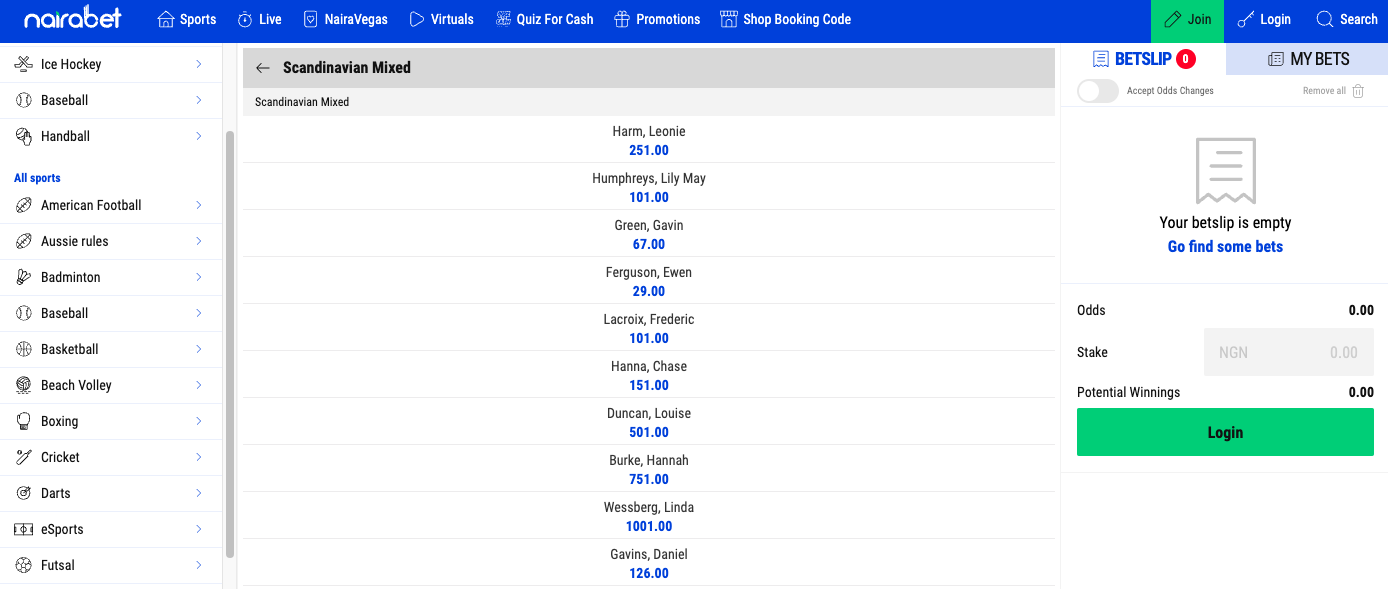The width and height of the screenshot is (1388, 589).
Task: Click the Ice Hockey sport icon
Action: [x=23, y=64]
